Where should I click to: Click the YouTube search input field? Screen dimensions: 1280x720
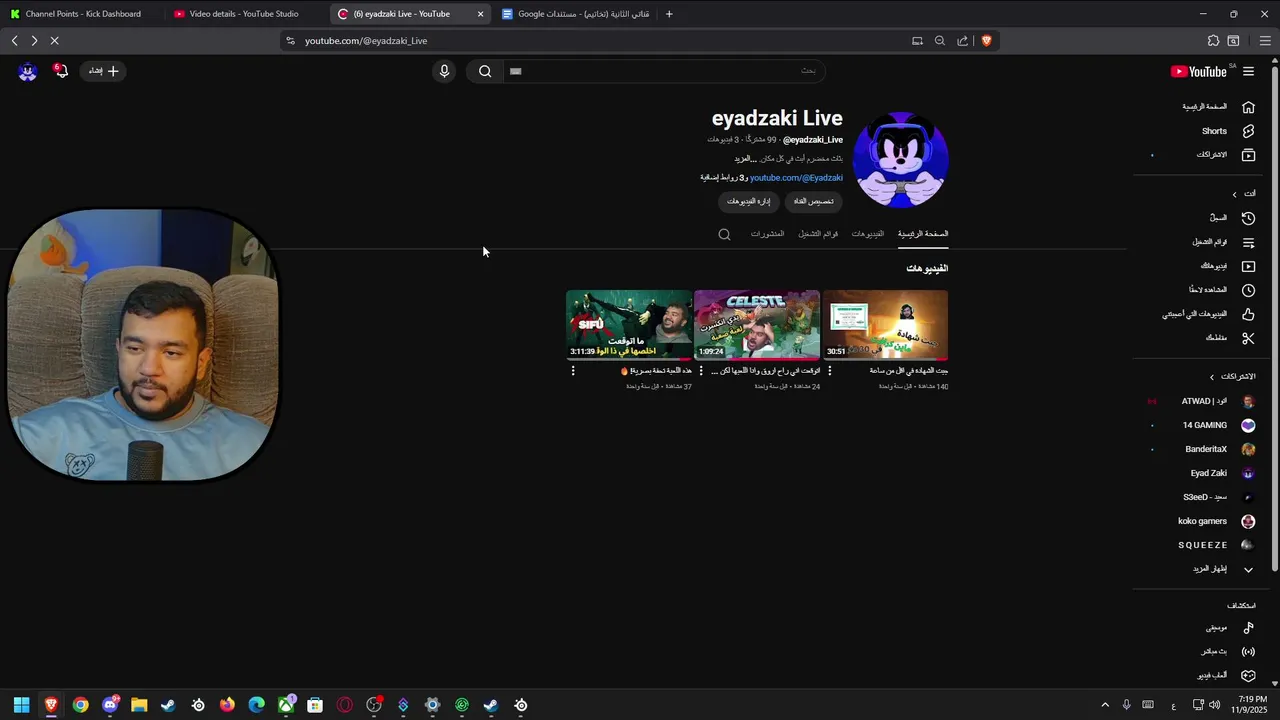pyautogui.click(x=665, y=71)
